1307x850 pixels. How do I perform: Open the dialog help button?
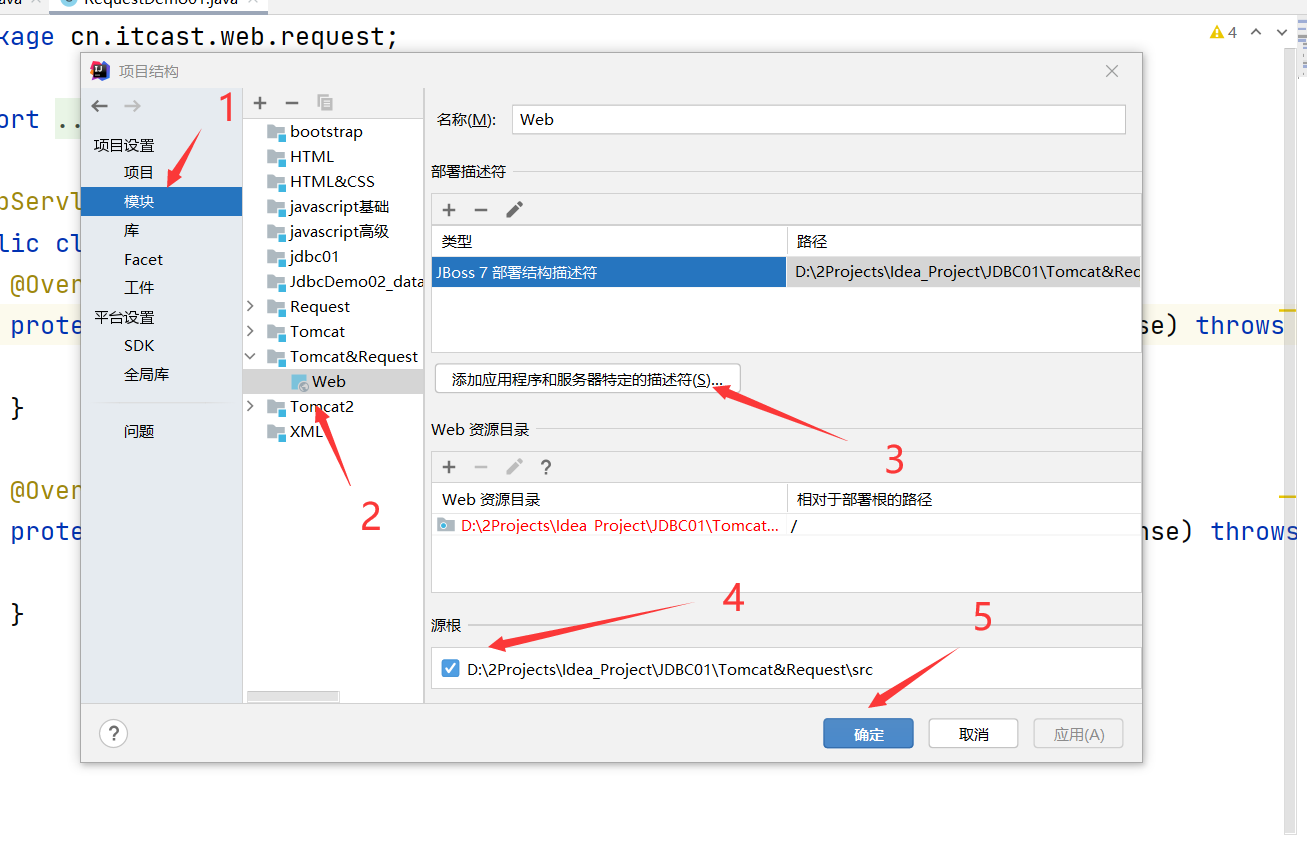114,734
